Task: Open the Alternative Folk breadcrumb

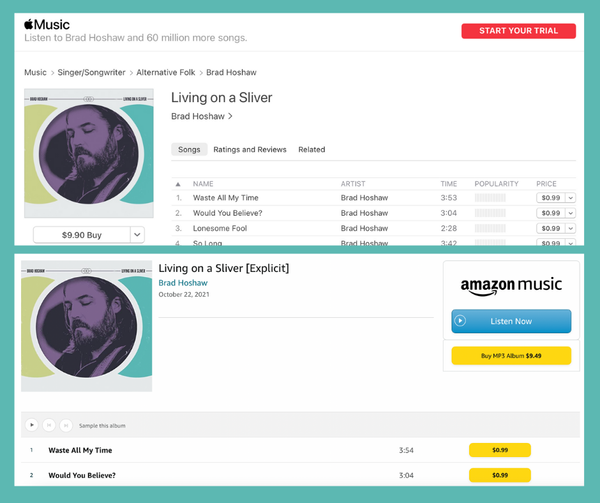Action: coord(166,72)
